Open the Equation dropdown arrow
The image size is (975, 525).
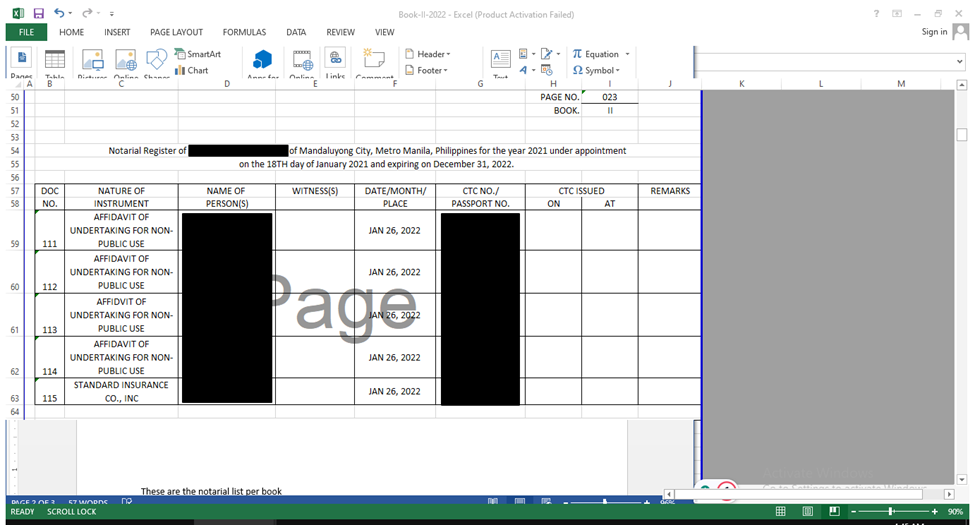(x=627, y=54)
